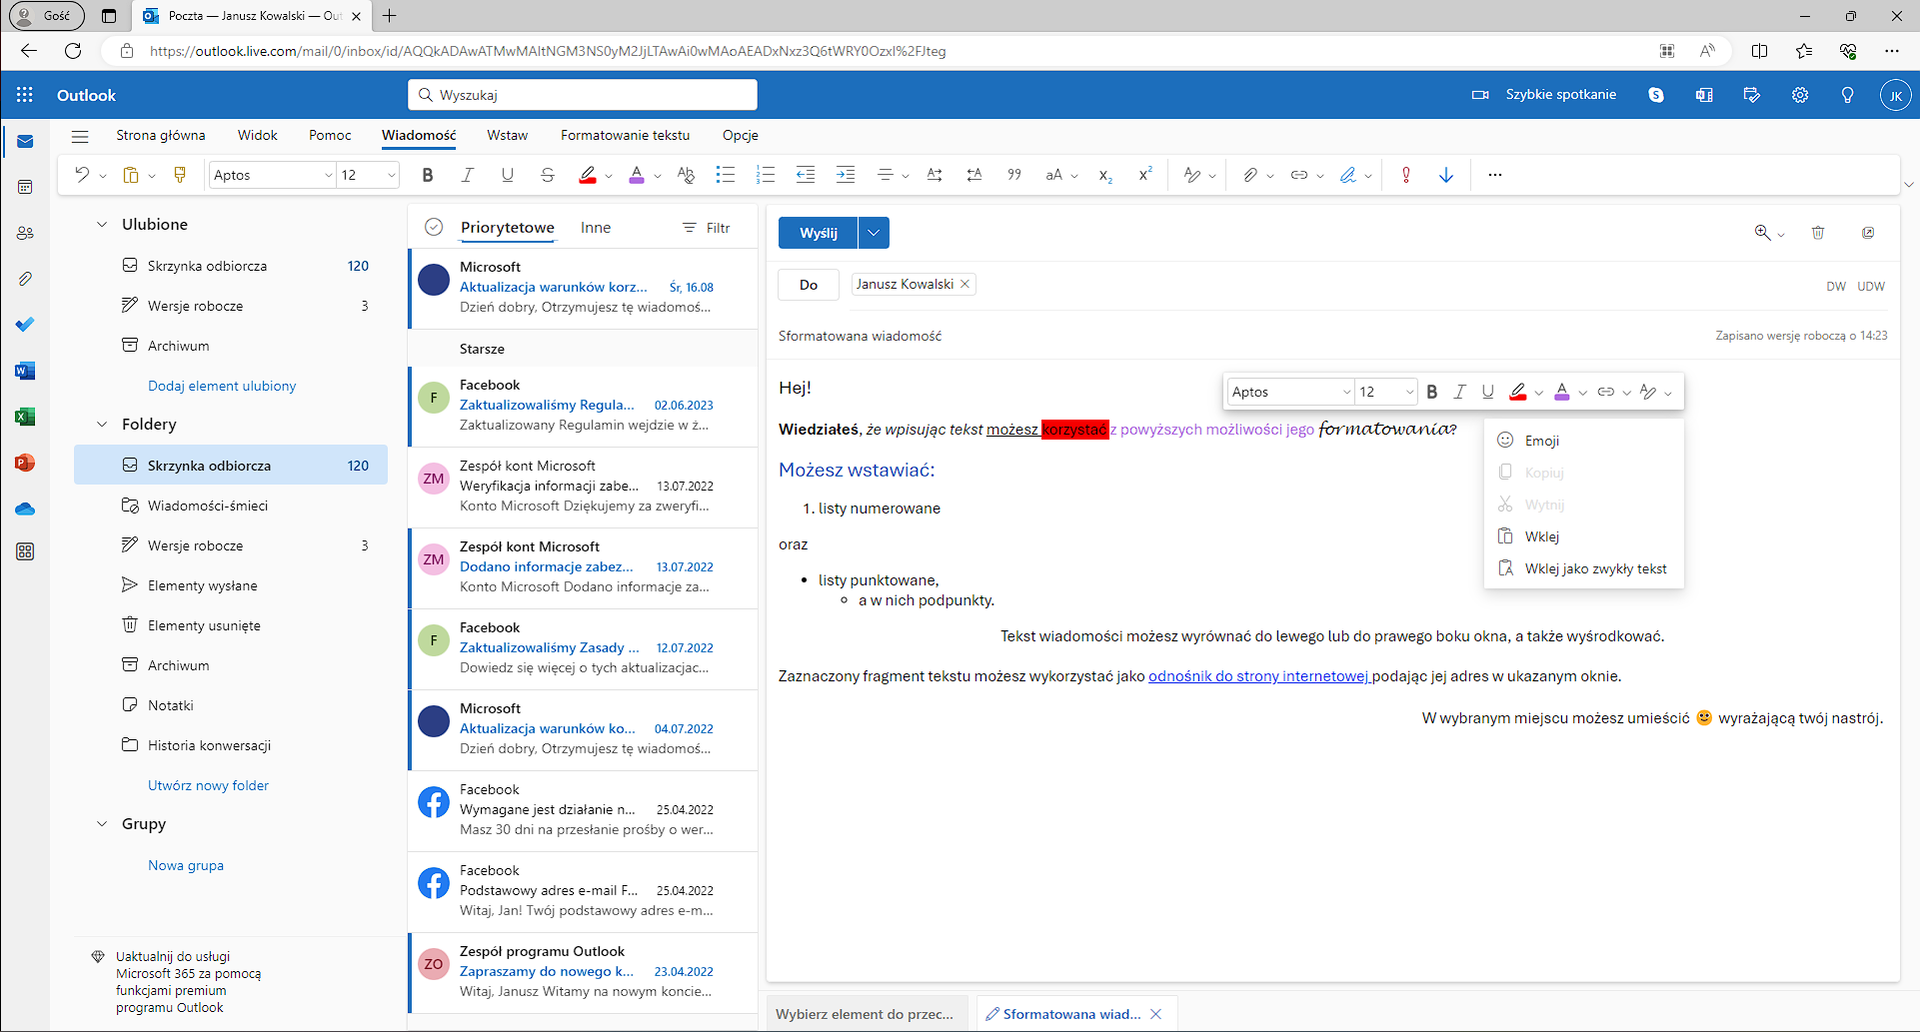This screenshot has height=1032, width=1920.
Task: Mark message as high importance
Action: pos(1406,175)
